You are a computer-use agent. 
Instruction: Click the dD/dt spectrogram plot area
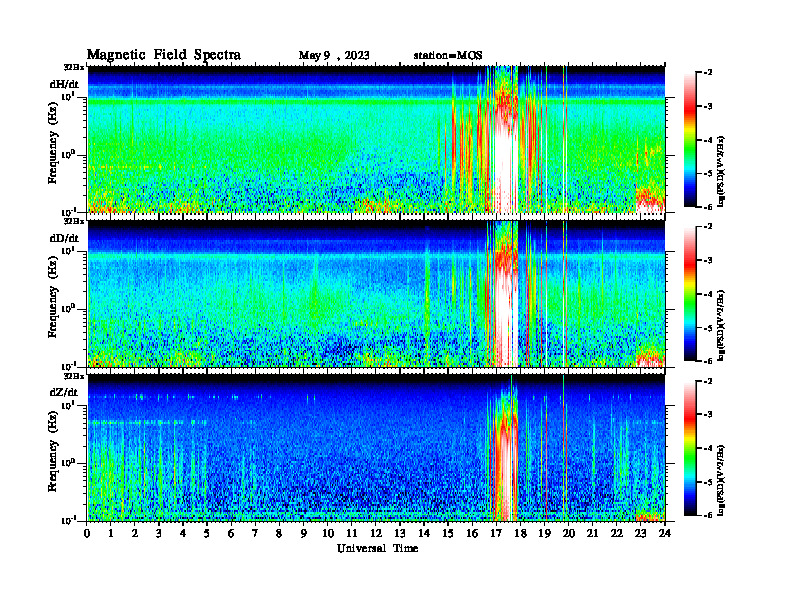[x=376, y=294]
